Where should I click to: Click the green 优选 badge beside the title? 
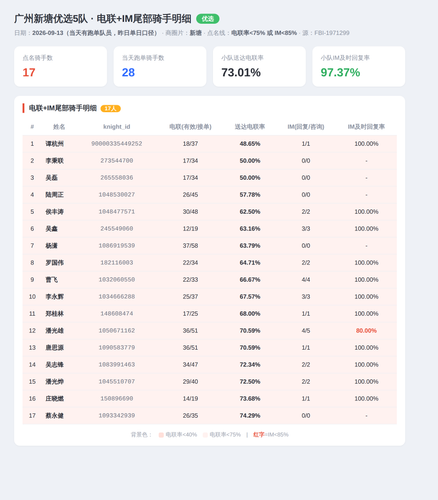tap(208, 19)
